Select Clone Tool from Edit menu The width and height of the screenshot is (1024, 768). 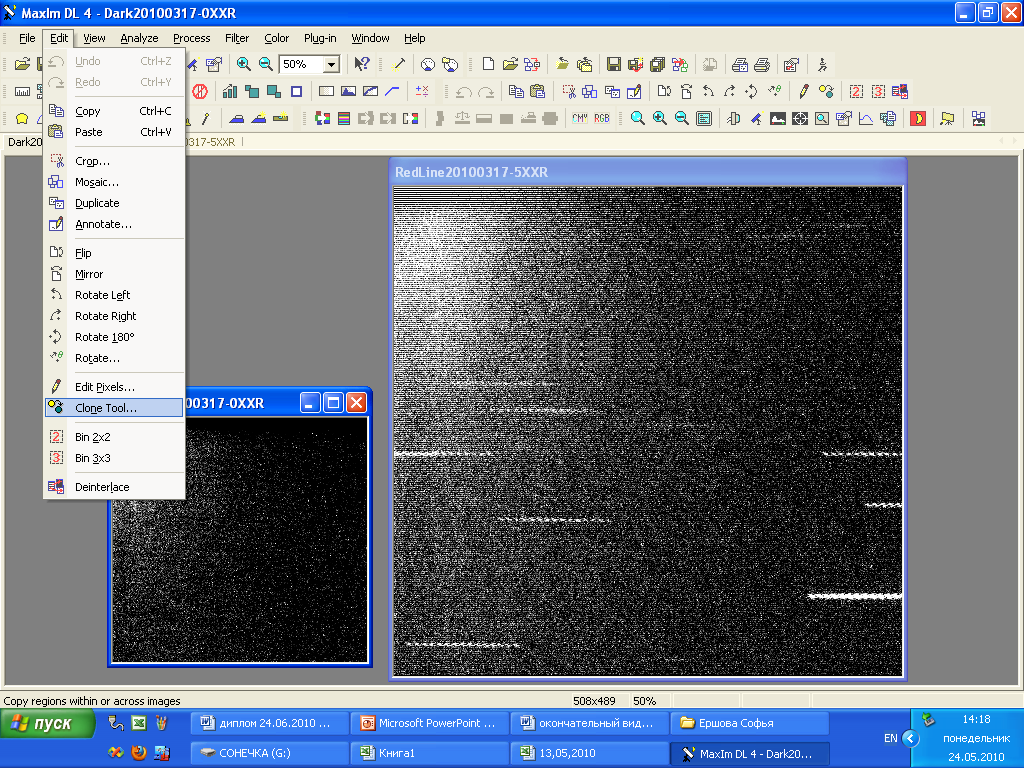coord(106,408)
